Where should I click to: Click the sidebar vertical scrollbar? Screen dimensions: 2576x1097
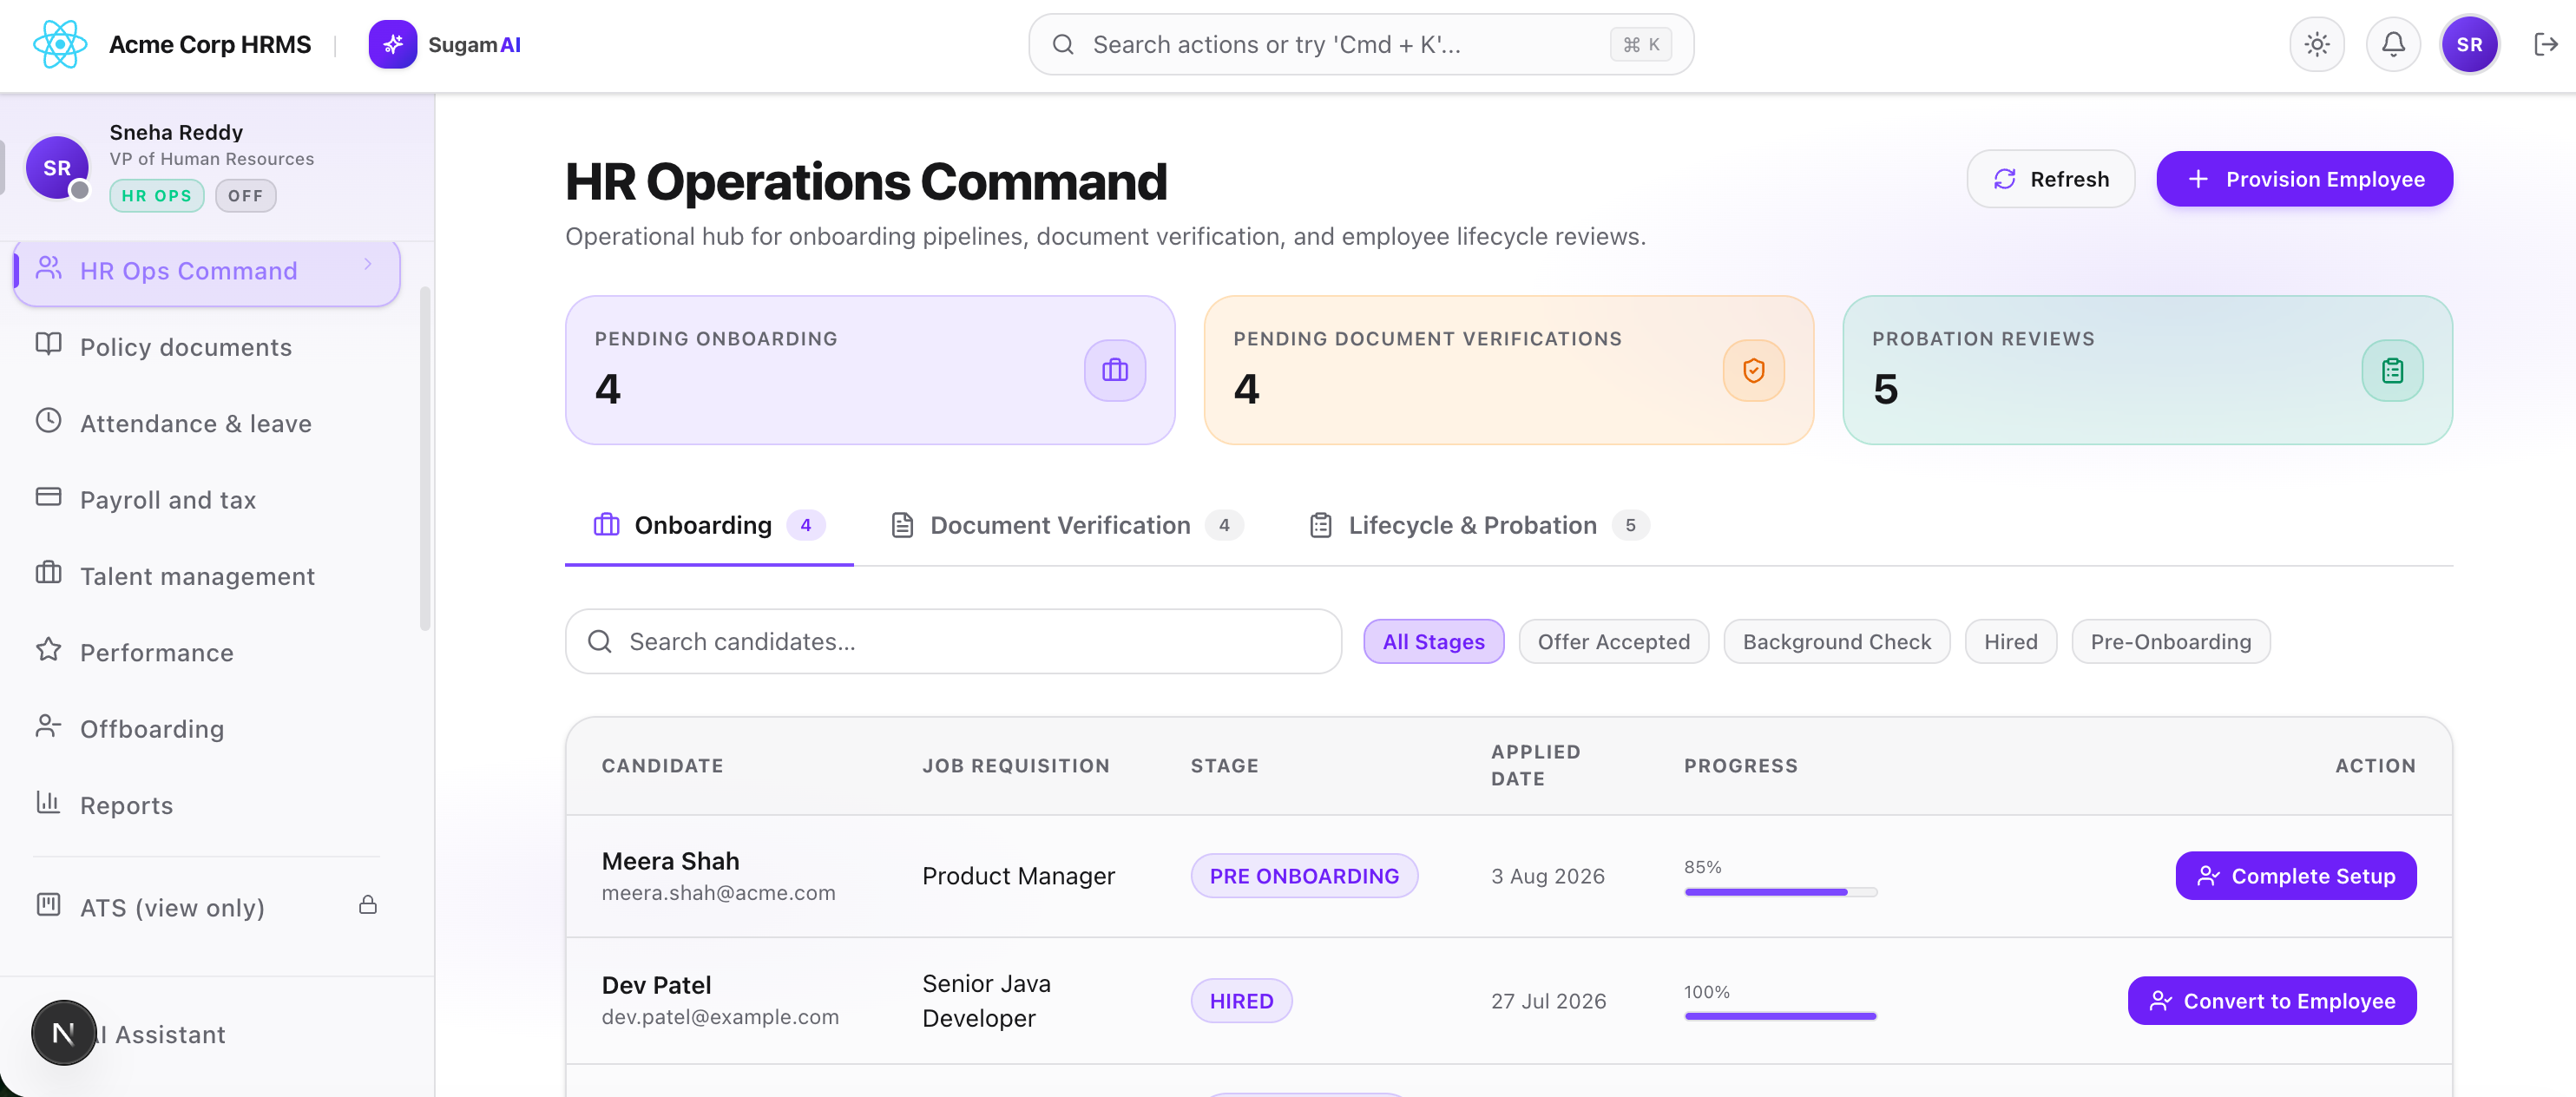click(x=425, y=460)
